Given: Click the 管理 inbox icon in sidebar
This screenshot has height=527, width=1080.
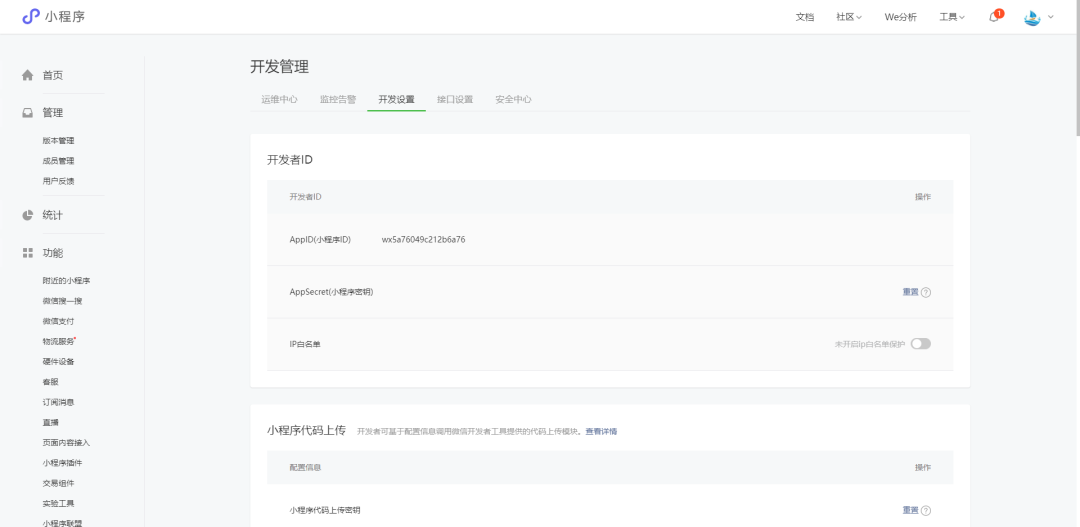Looking at the screenshot, I should 28,113.
